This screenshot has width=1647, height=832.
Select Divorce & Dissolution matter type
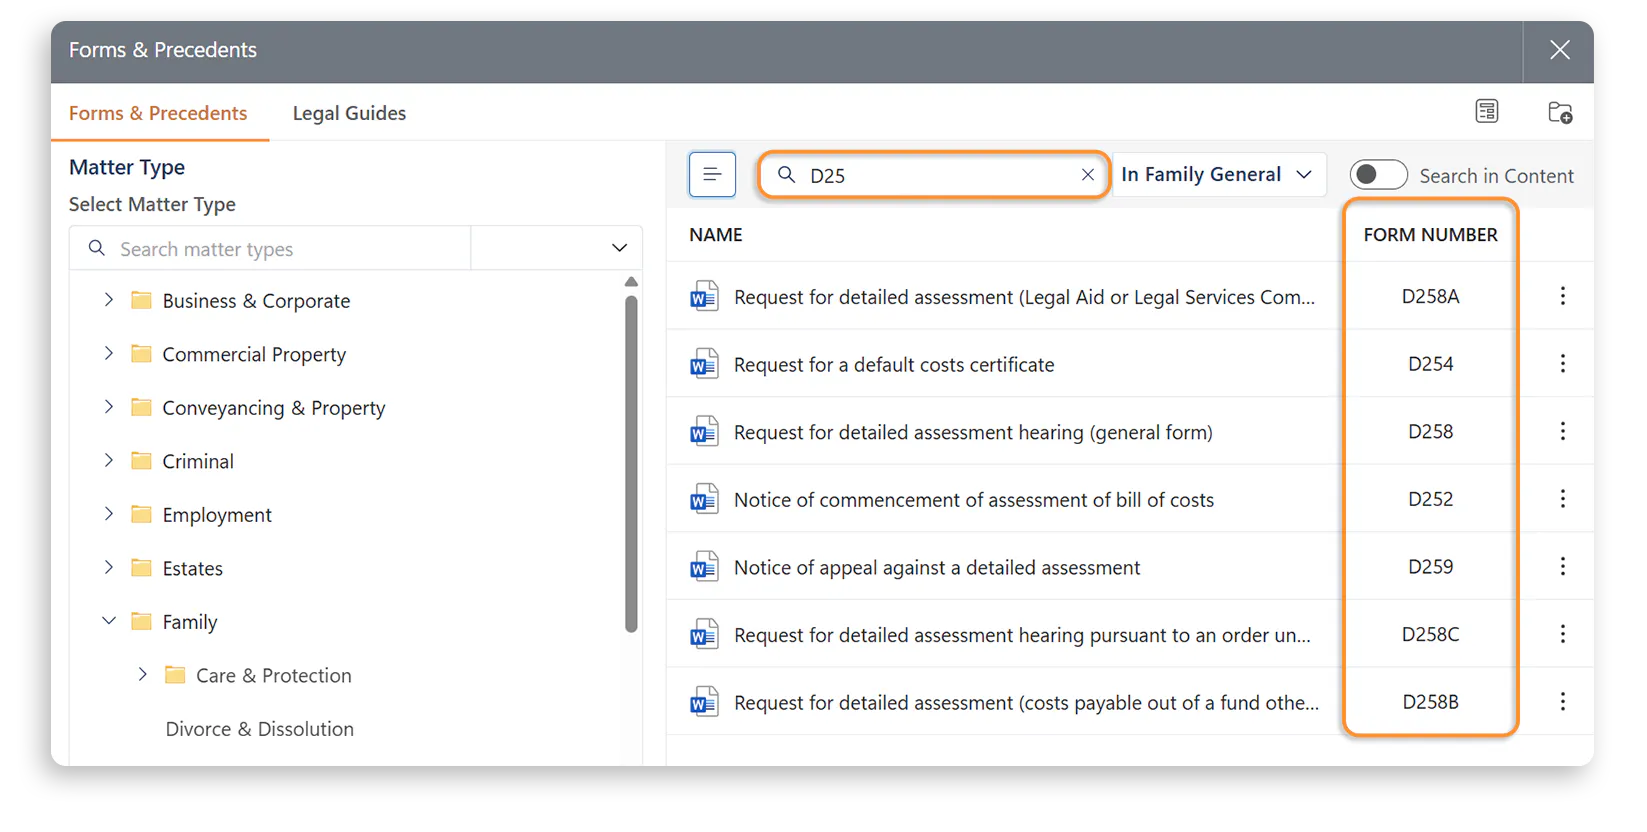[259, 729]
